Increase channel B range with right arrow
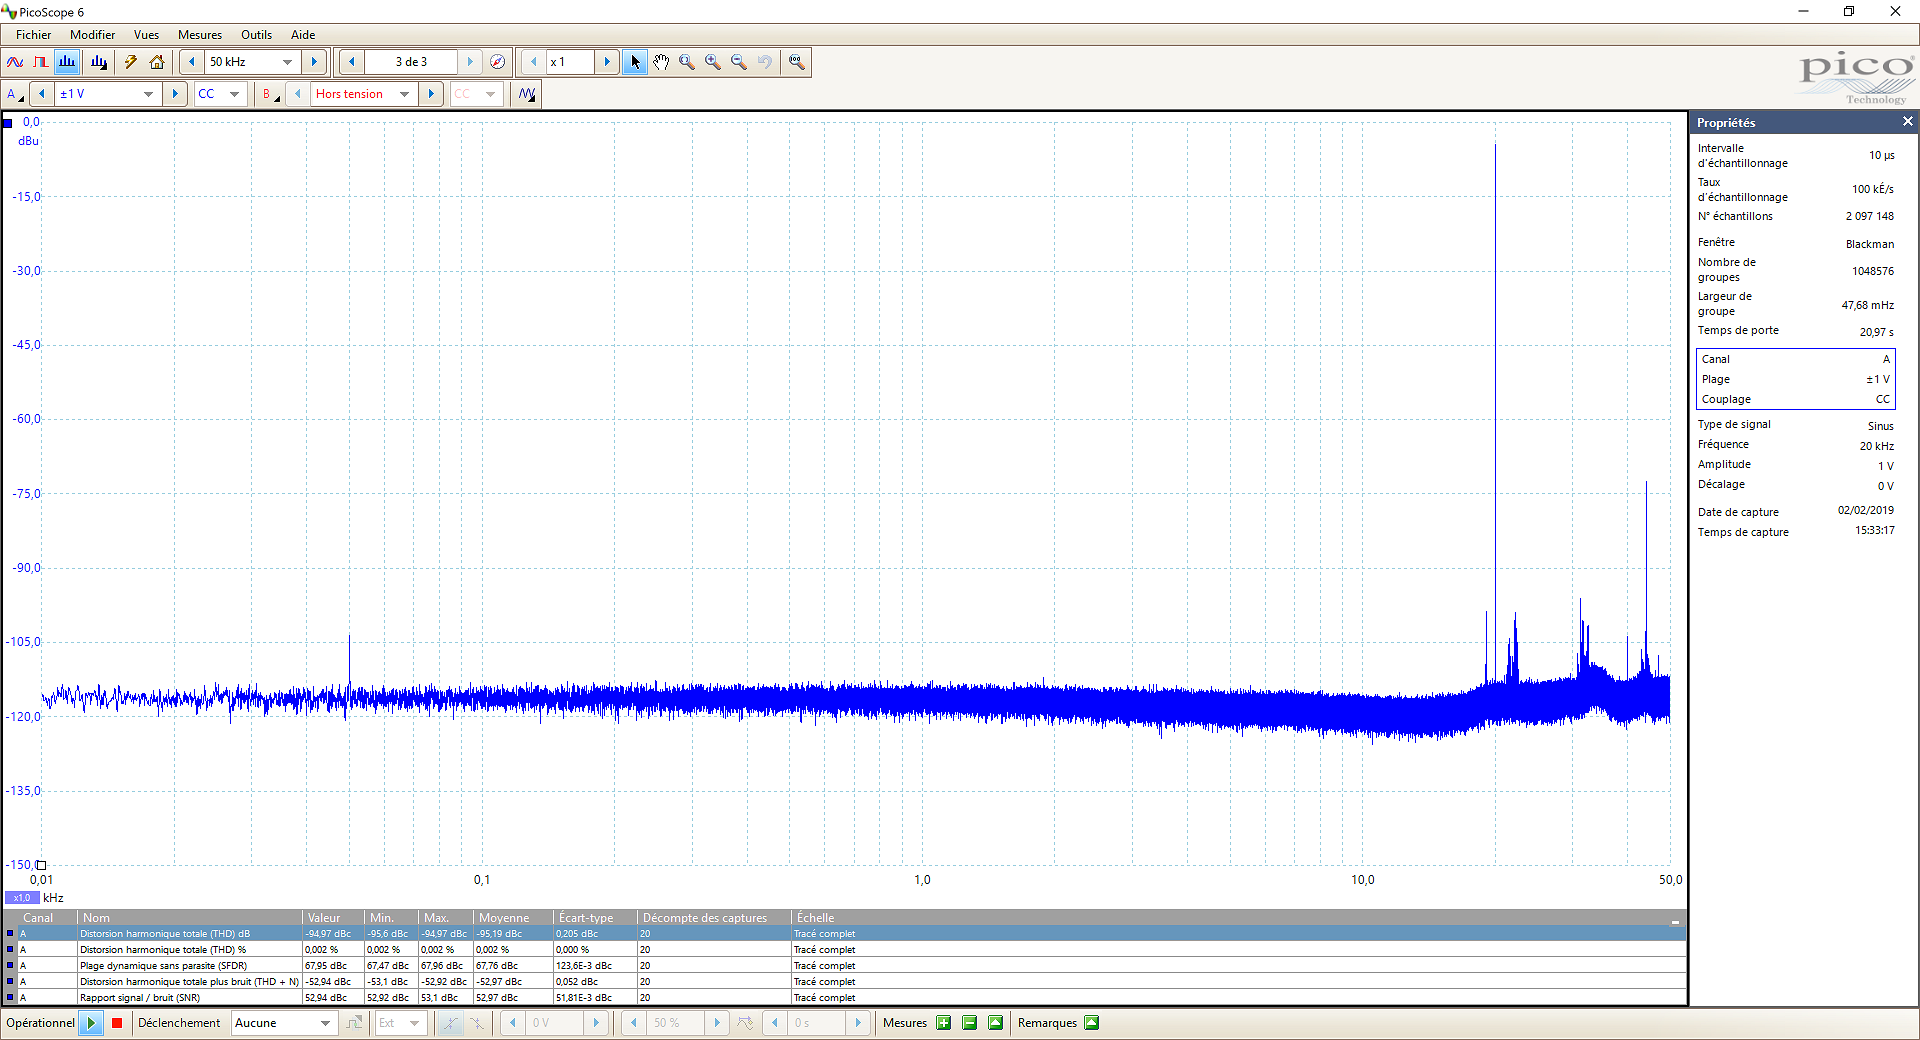Screen dimensions: 1920x1040 pos(431,94)
